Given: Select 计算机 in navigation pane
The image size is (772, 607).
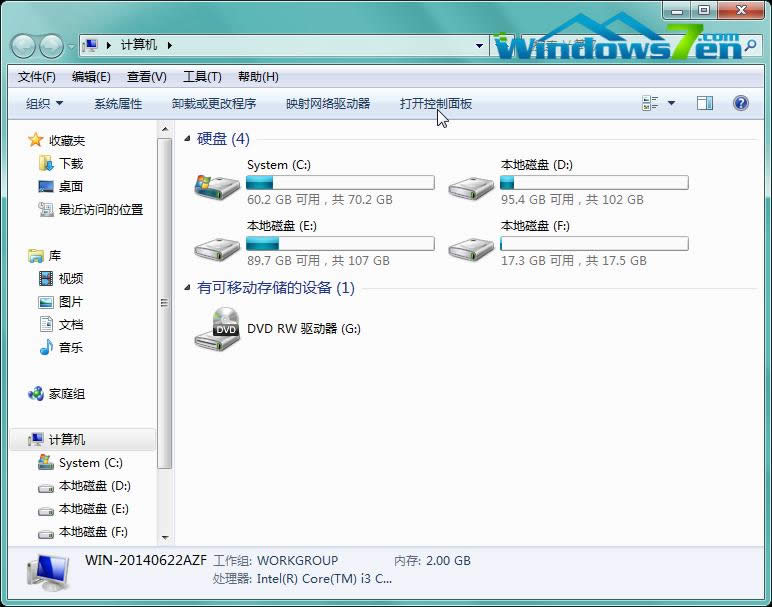Looking at the screenshot, I should 82,439.
